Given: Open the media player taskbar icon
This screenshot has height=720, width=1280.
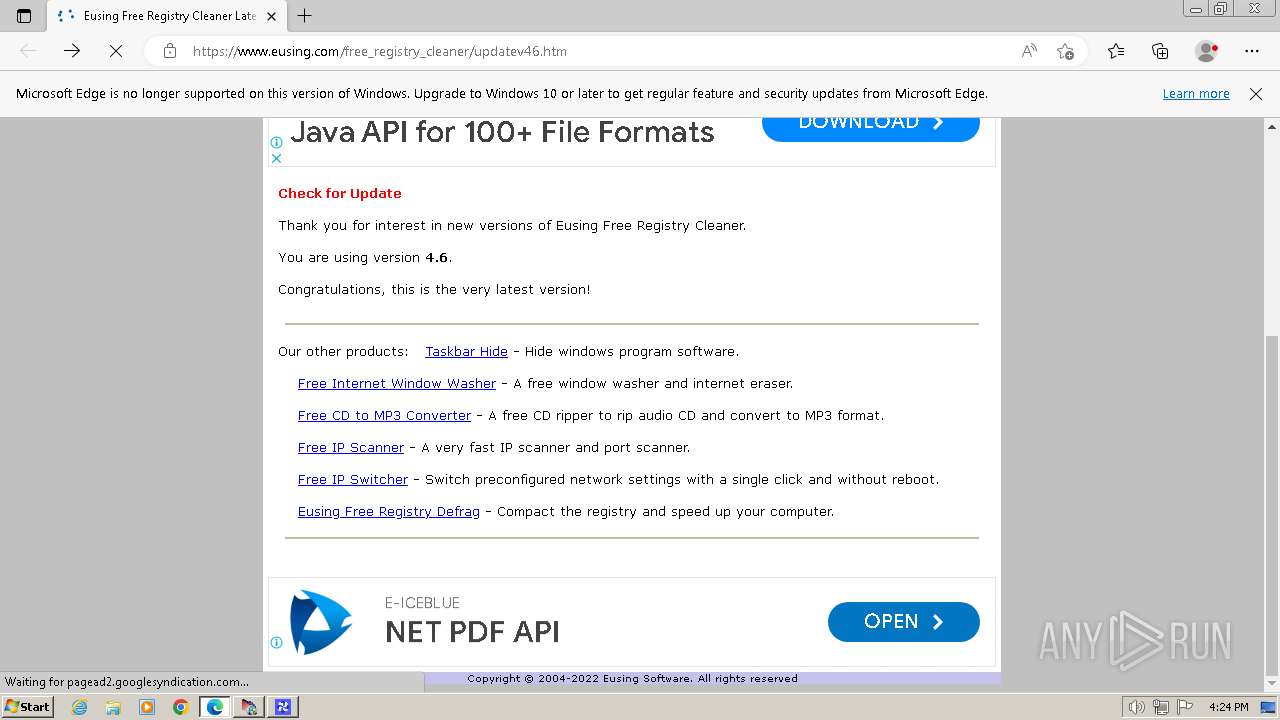Looking at the screenshot, I should point(147,707).
